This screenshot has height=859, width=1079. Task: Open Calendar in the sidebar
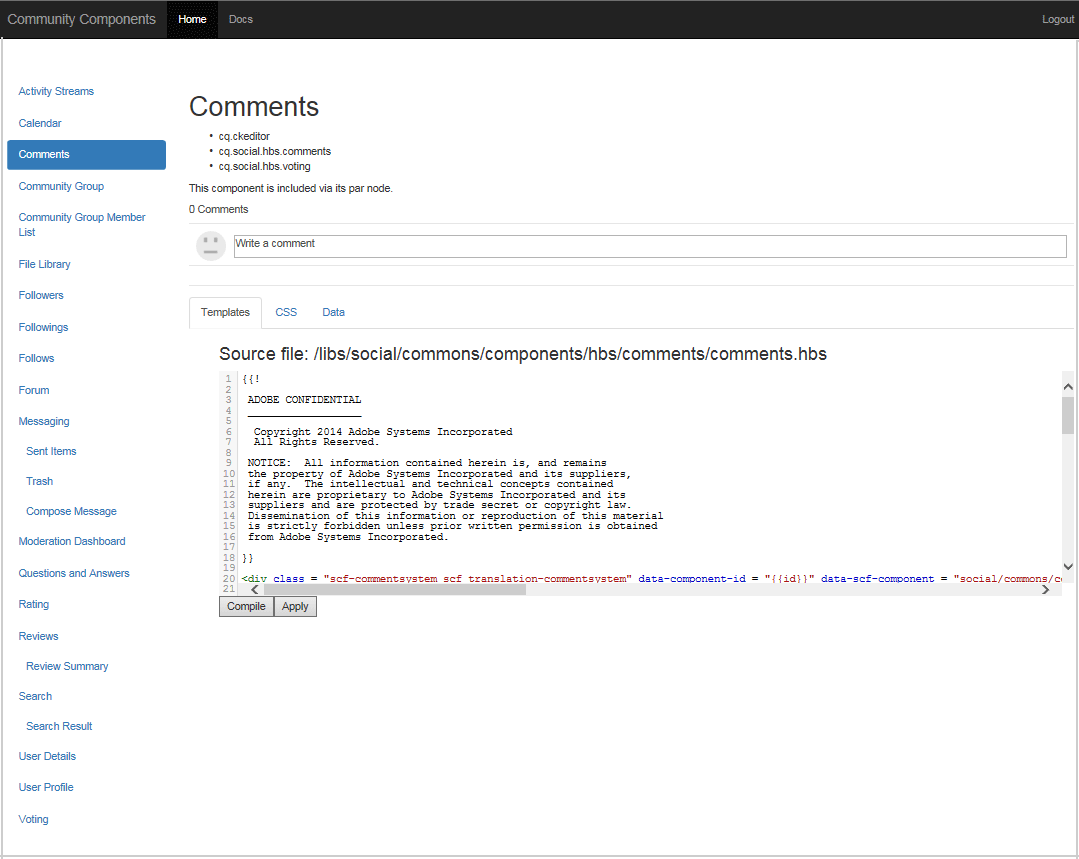[40, 123]
